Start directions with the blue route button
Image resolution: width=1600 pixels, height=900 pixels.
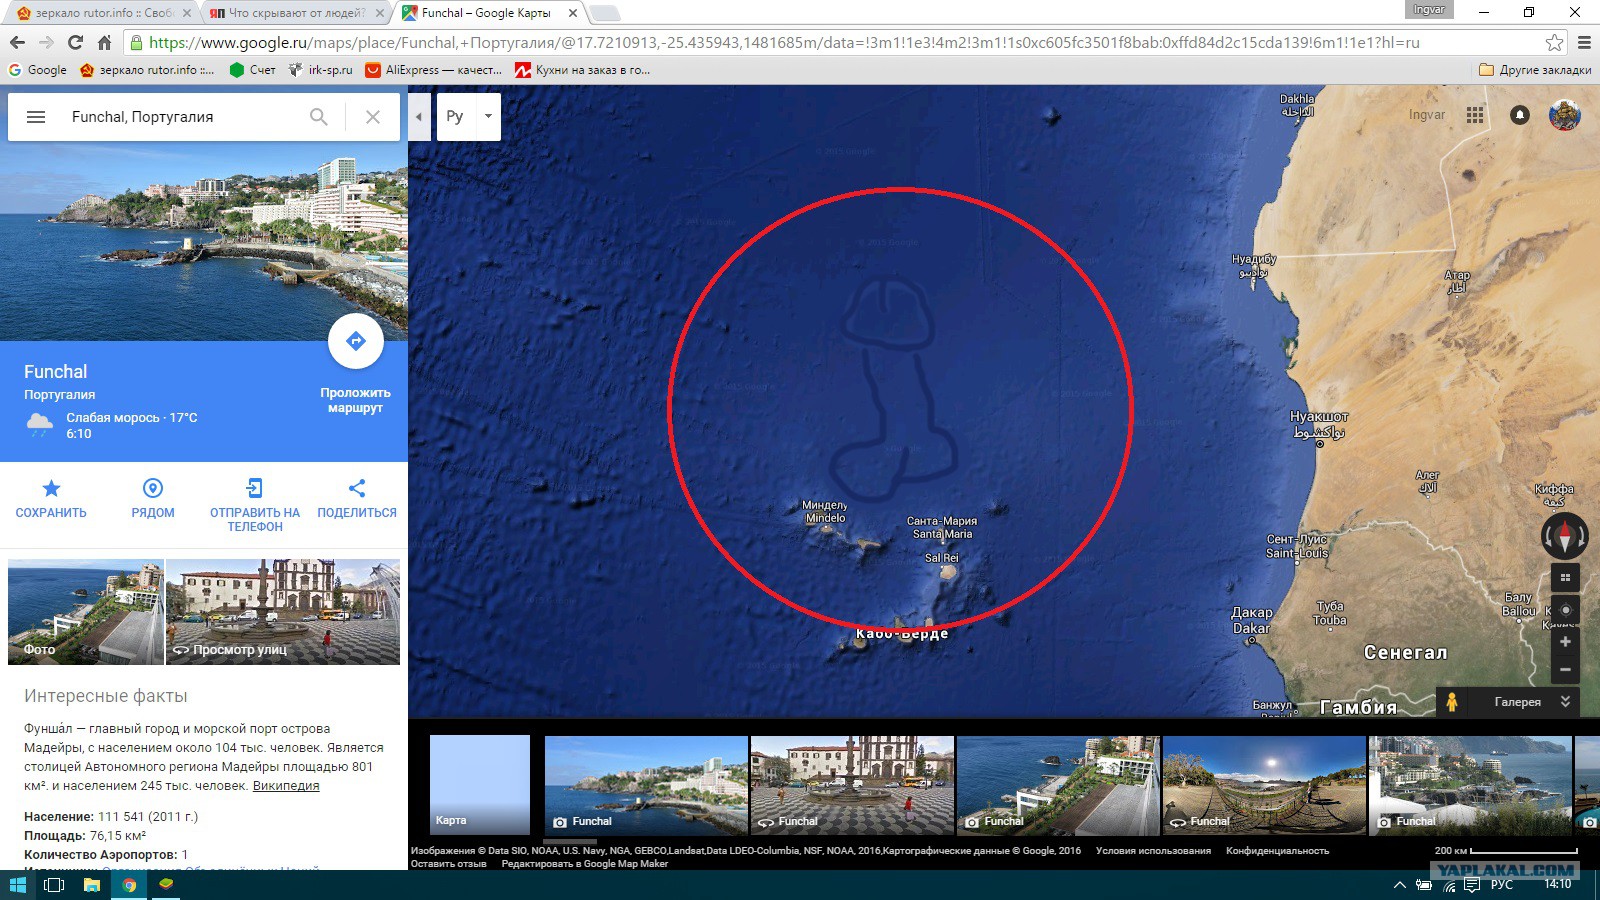point(355,341)
